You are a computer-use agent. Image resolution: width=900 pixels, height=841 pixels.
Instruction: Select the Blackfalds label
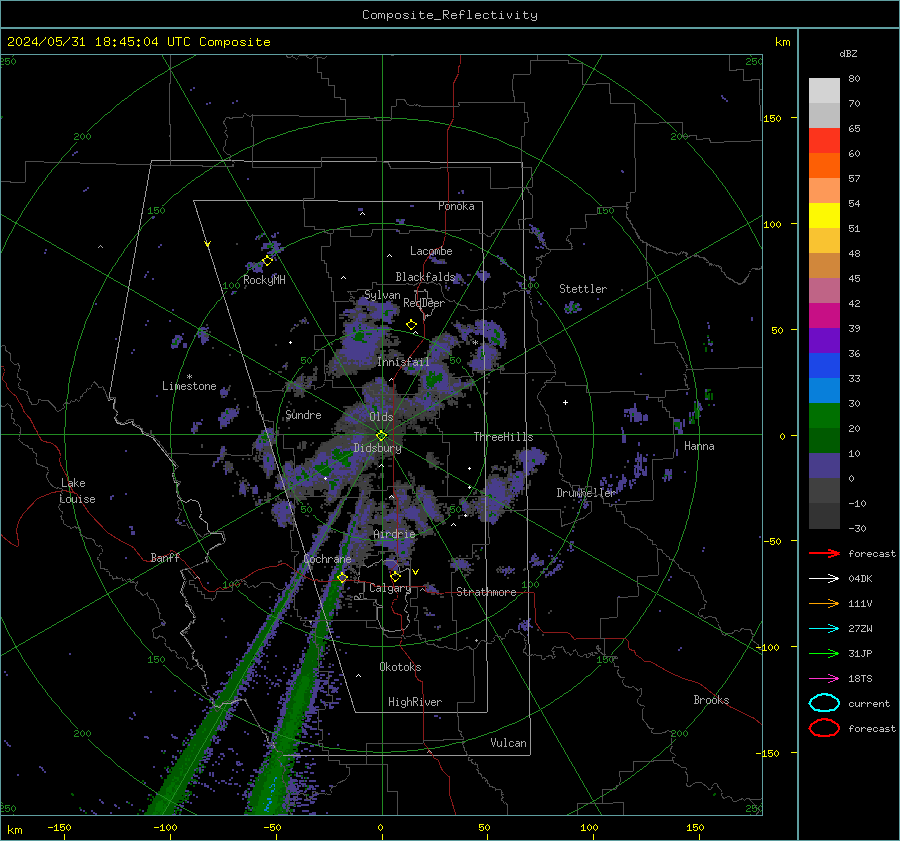(x=425, y=277)
